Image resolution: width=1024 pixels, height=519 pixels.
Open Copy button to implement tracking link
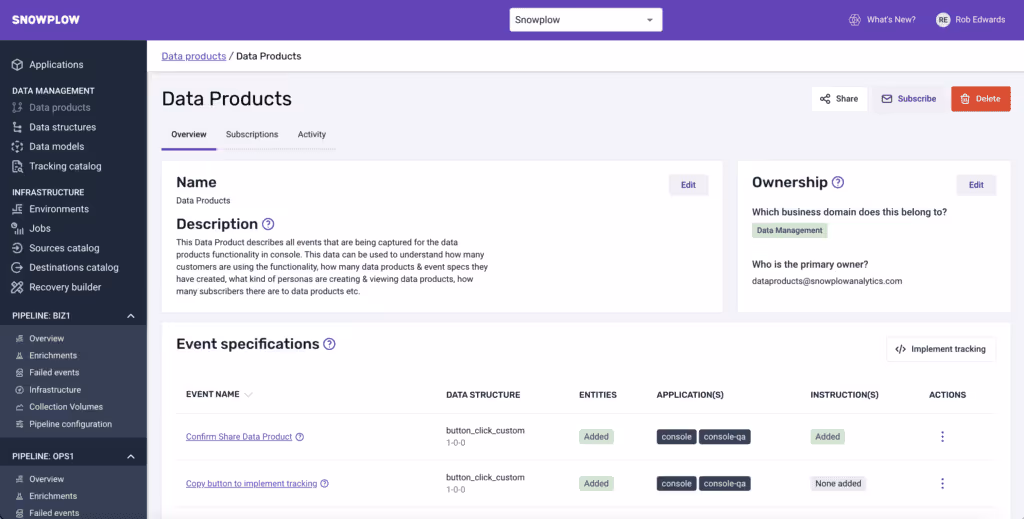[x=251, y=484]
